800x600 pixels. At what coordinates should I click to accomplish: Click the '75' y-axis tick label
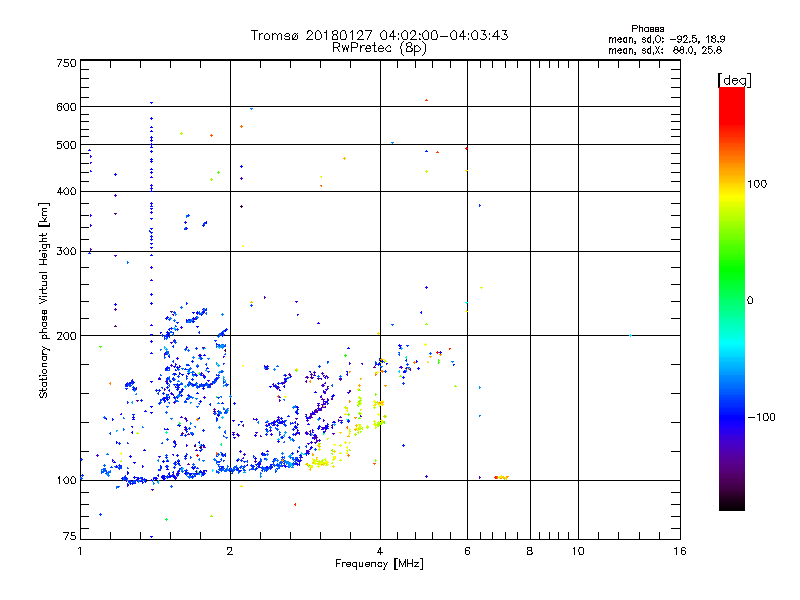[x=70, y=536]
